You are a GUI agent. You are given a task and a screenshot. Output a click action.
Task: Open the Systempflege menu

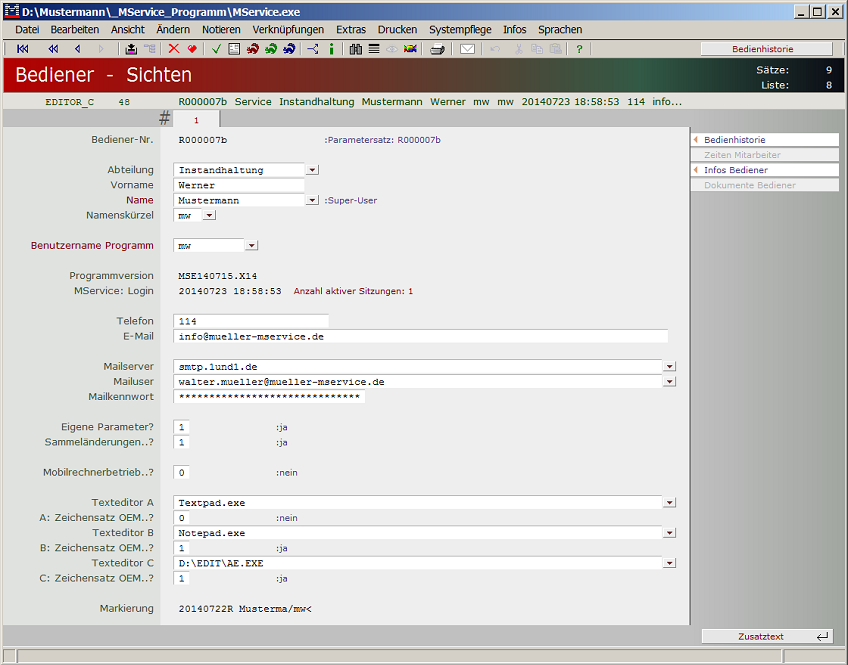click(x=460, y=30)
